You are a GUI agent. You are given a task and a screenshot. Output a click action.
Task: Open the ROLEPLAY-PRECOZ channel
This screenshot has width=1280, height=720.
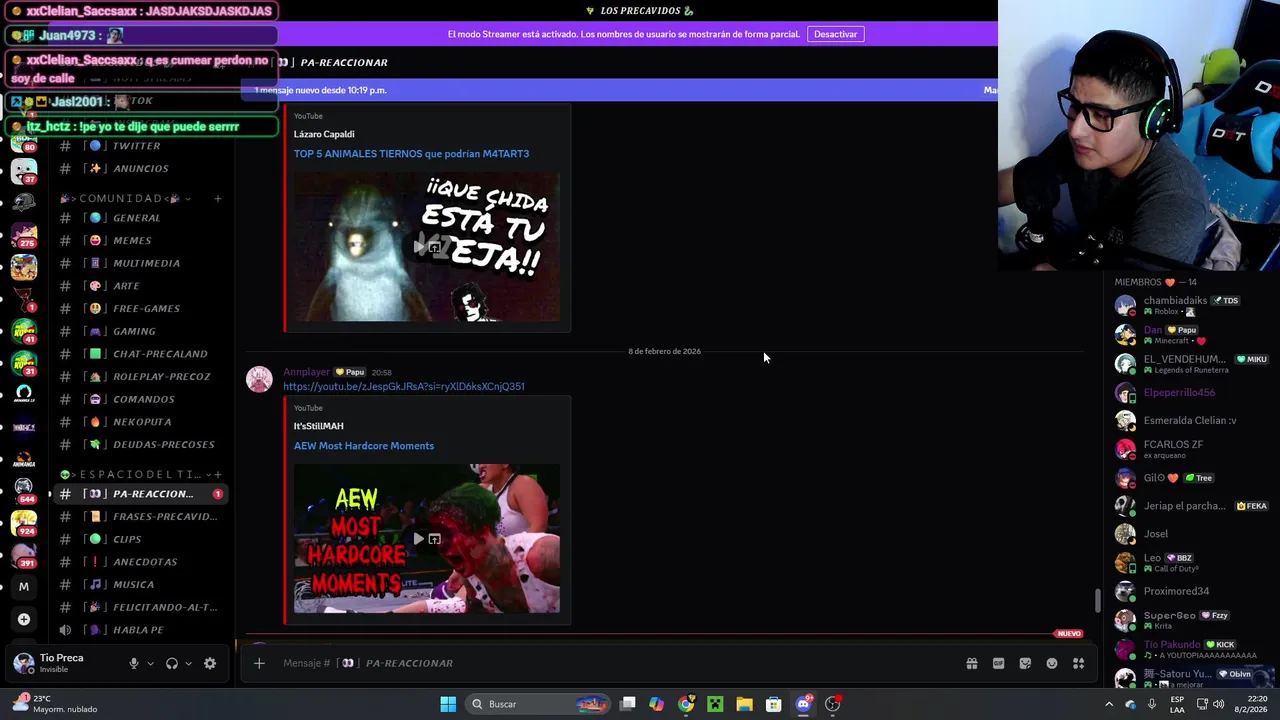(x=138, y=376)
